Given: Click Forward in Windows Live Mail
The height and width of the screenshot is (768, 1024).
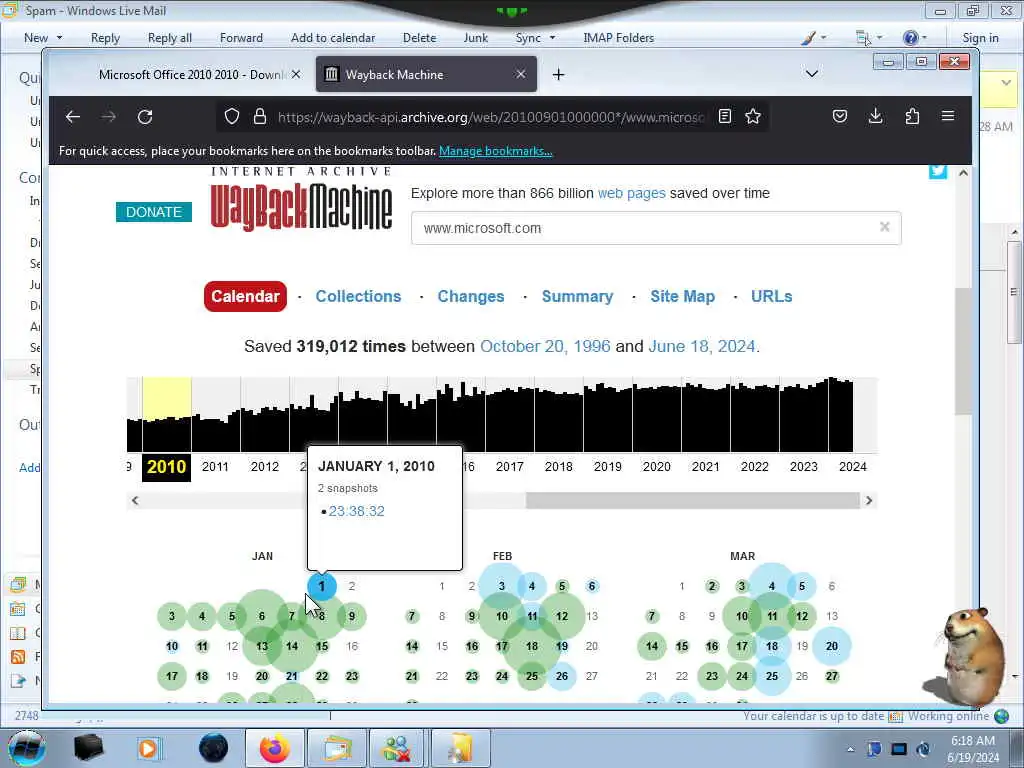Looking at the screenshot, I should pos(241,38).
